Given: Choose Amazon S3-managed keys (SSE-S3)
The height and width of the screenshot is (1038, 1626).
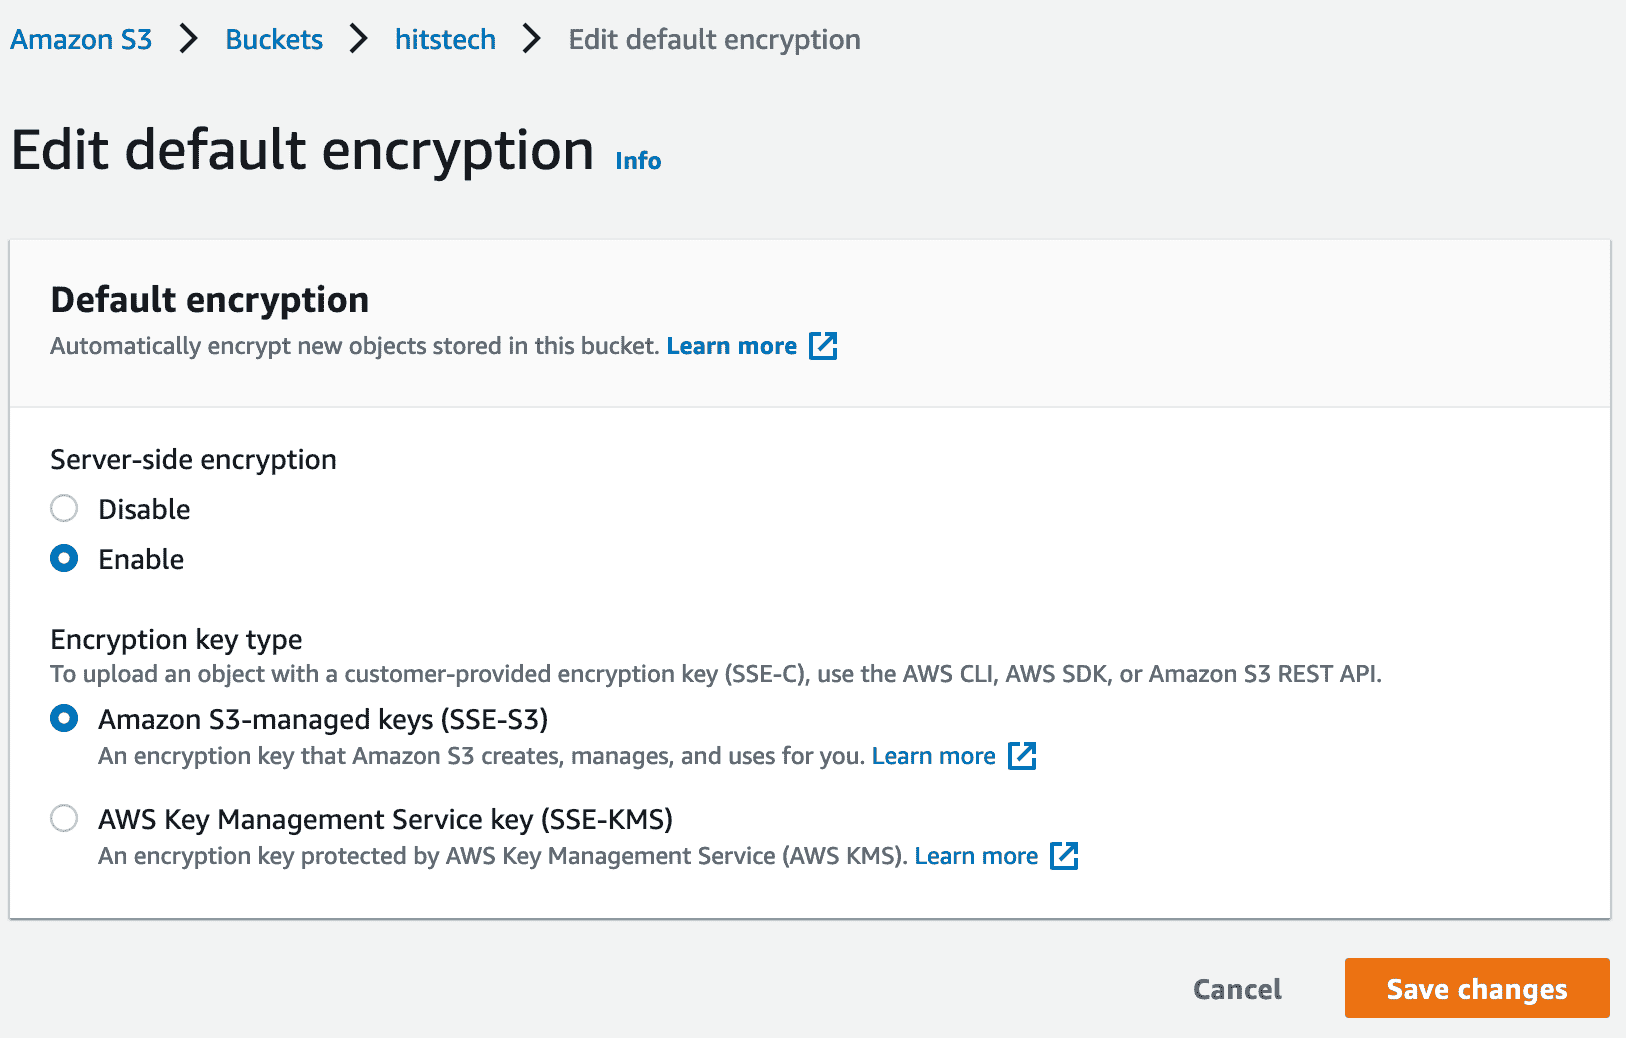Looking at the screenshot, I should point(64,719).
